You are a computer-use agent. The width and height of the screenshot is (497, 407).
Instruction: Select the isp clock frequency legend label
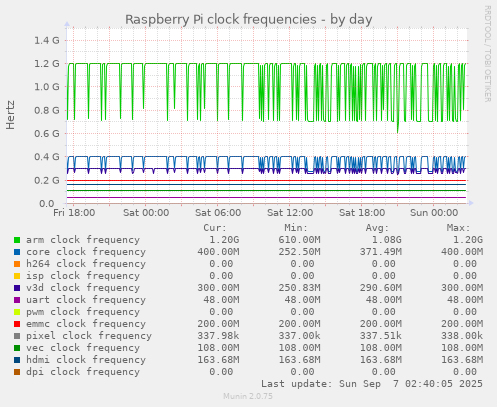[x=83, y=276]
